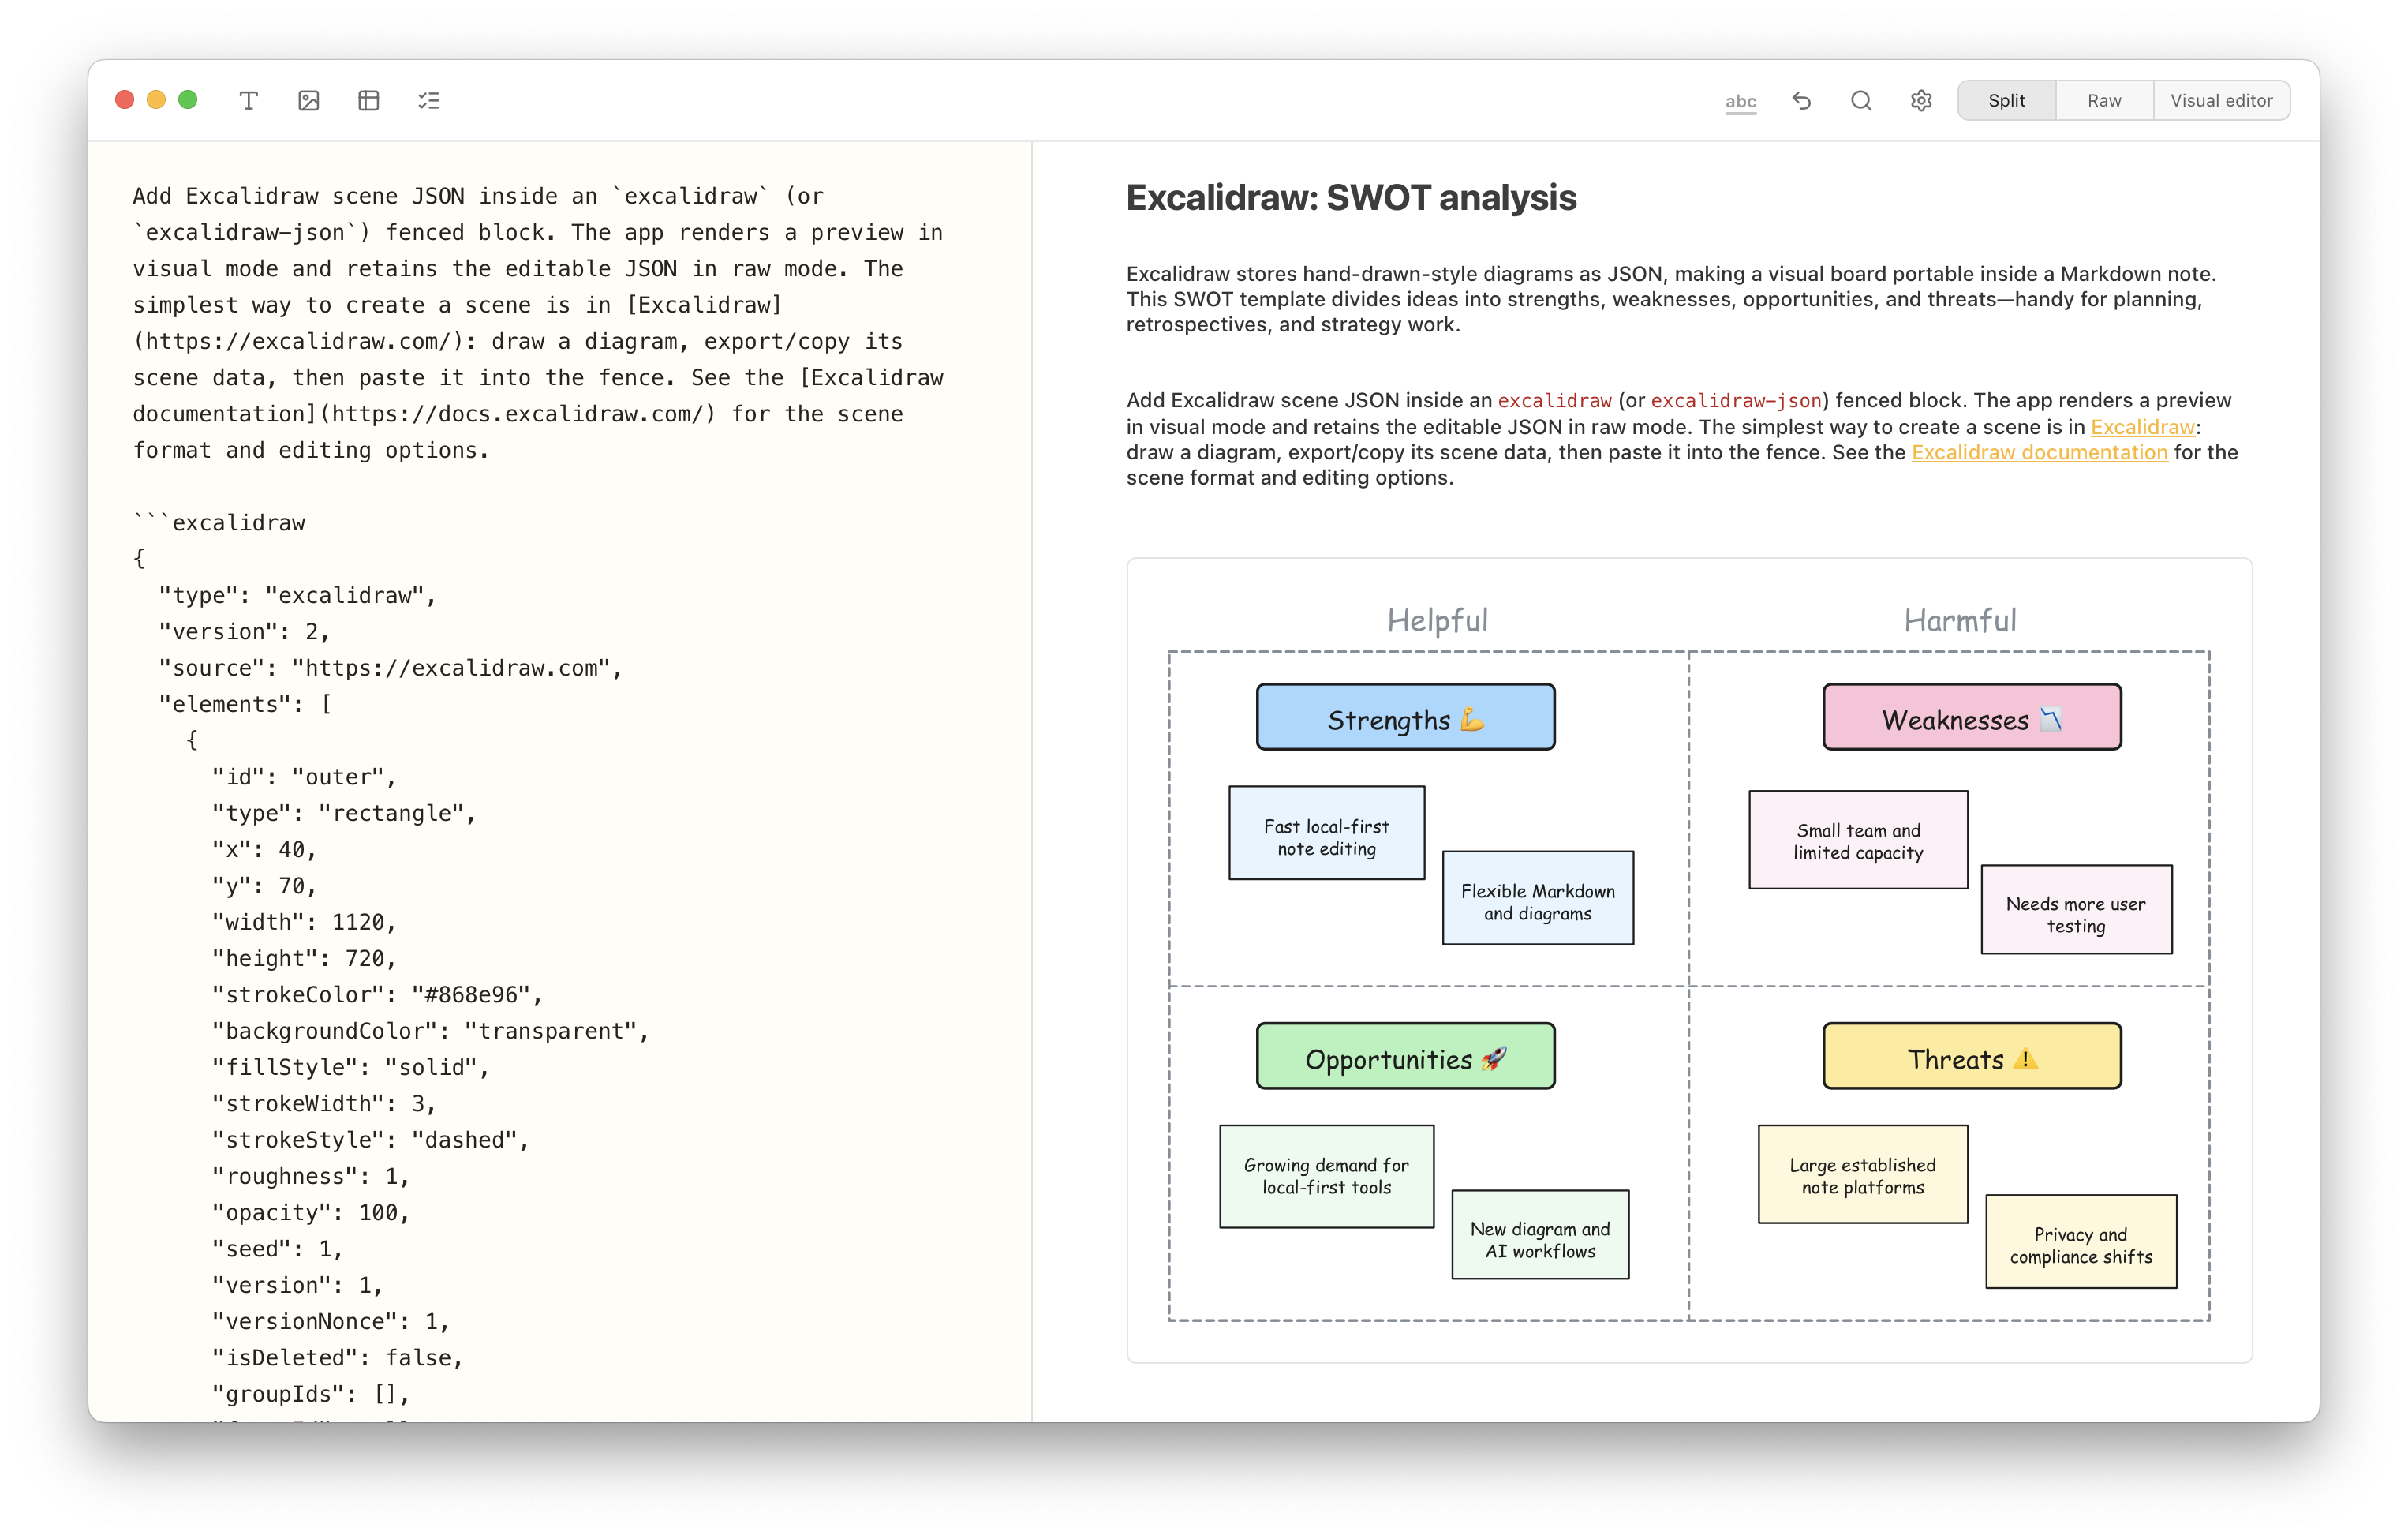Click the "version": 2 line
Screen dimensions: 2408x1539
pos(244,632)
